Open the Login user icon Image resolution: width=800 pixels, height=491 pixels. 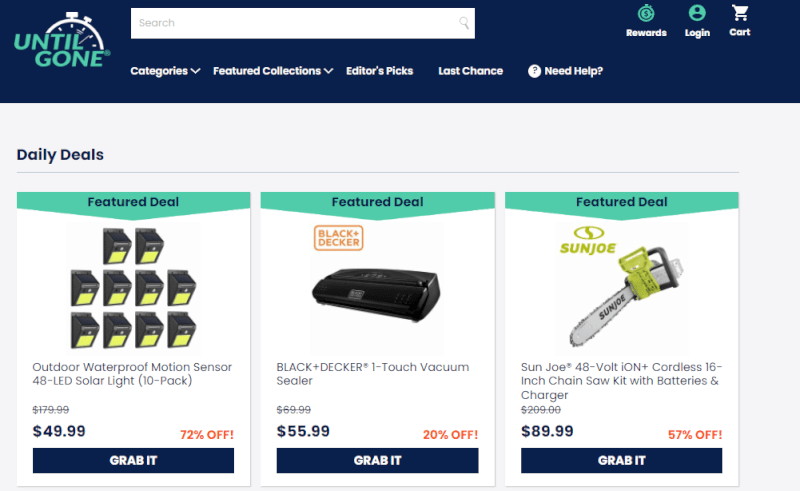coord(697,13)
